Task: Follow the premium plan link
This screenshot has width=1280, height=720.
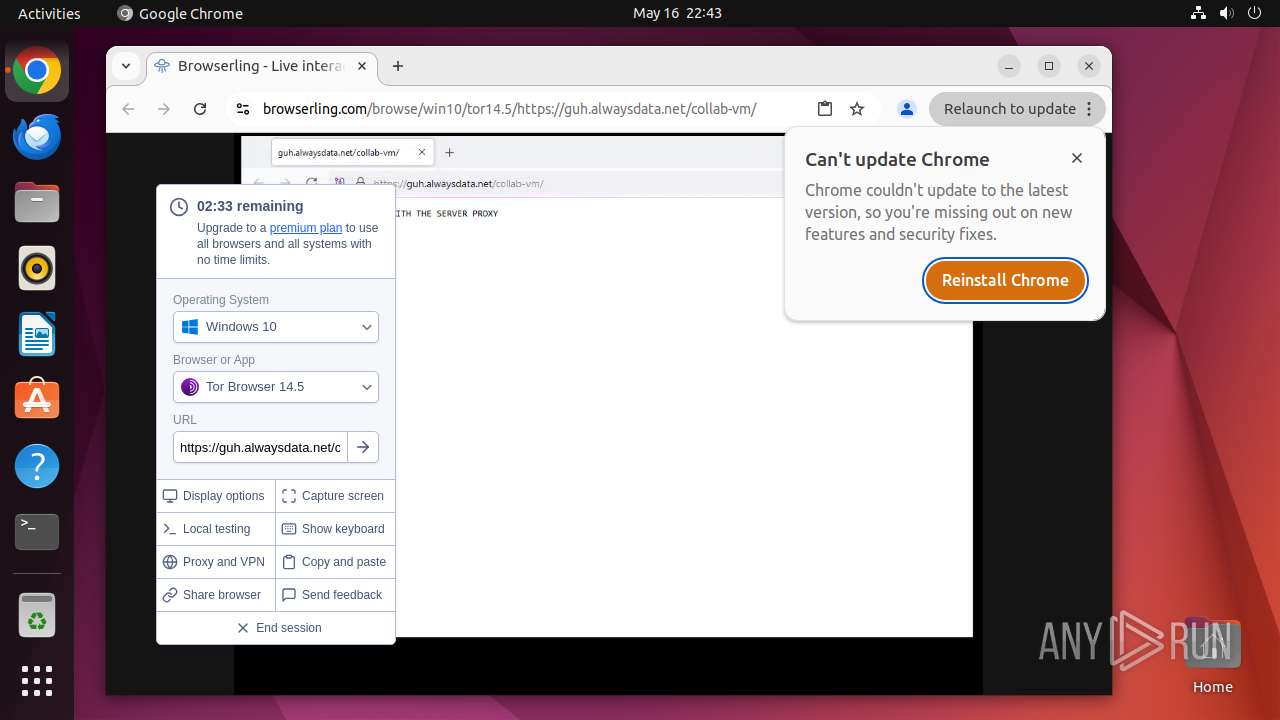Action: (306, 228)
